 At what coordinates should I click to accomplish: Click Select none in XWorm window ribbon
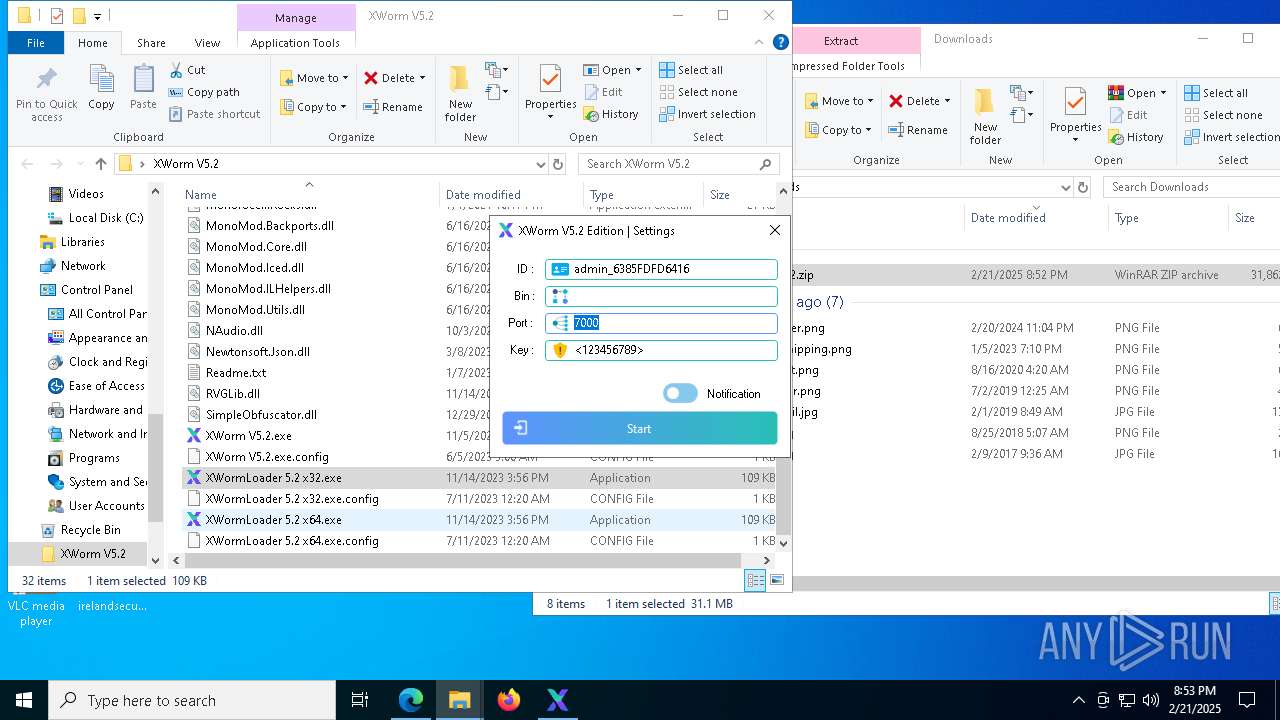pyautogui.click(x=698, y=92)
